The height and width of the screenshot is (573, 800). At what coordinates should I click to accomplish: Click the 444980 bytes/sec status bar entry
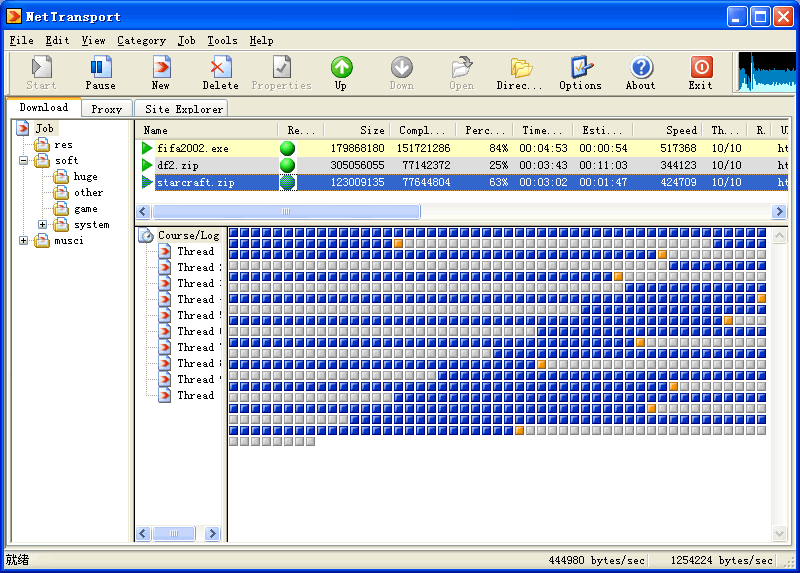click(596, 560)
